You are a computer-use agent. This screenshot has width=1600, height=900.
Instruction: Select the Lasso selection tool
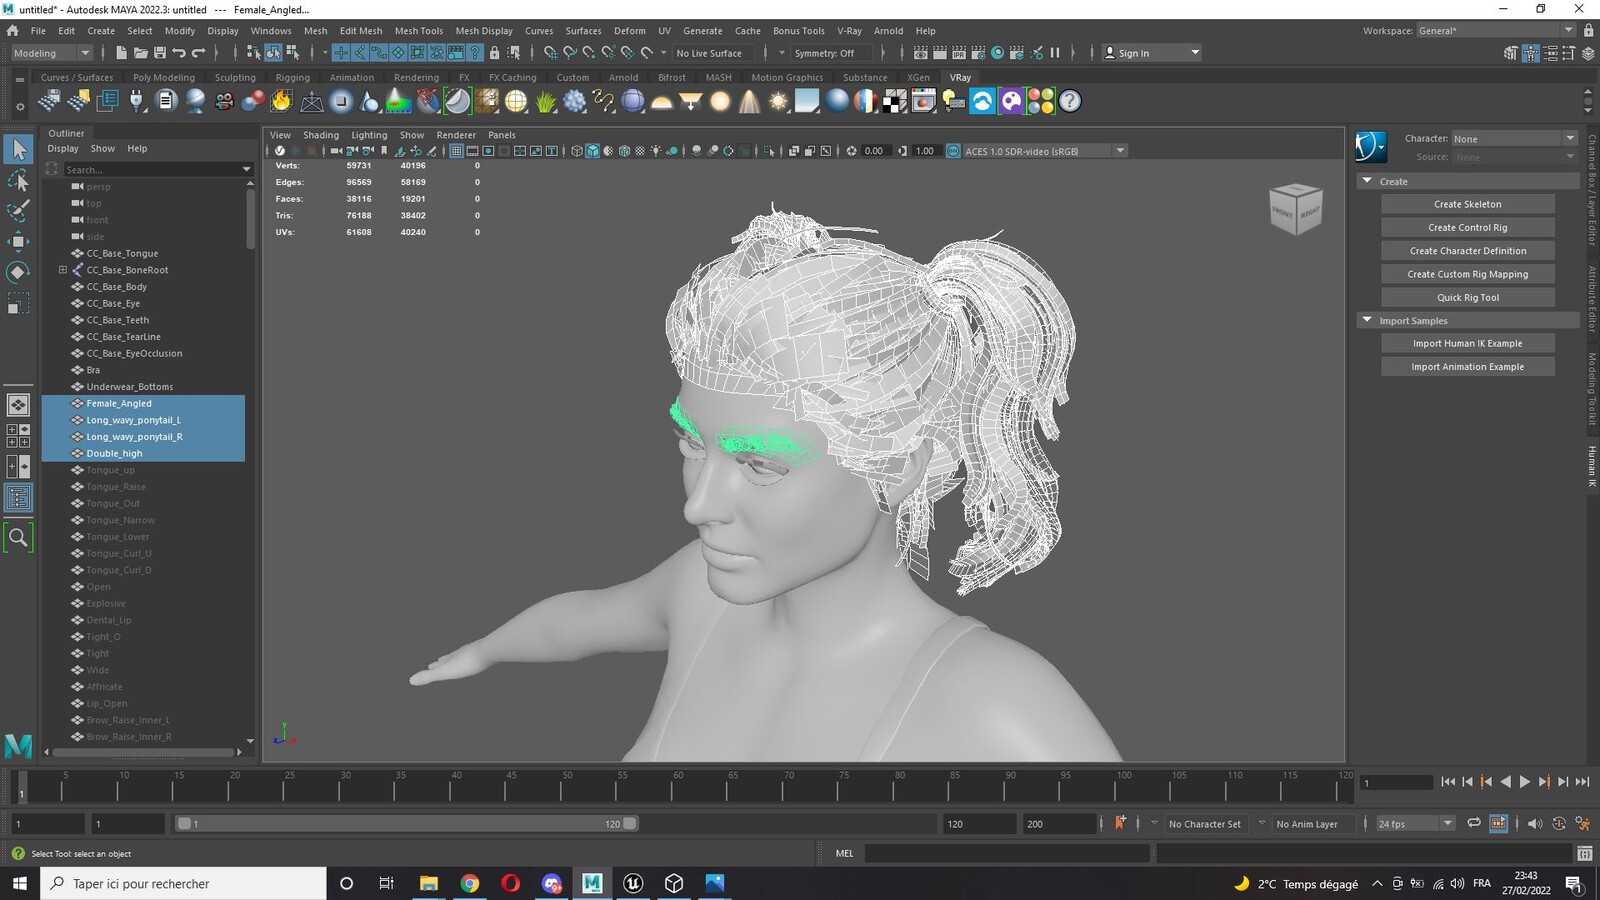(x=18, y=180)
